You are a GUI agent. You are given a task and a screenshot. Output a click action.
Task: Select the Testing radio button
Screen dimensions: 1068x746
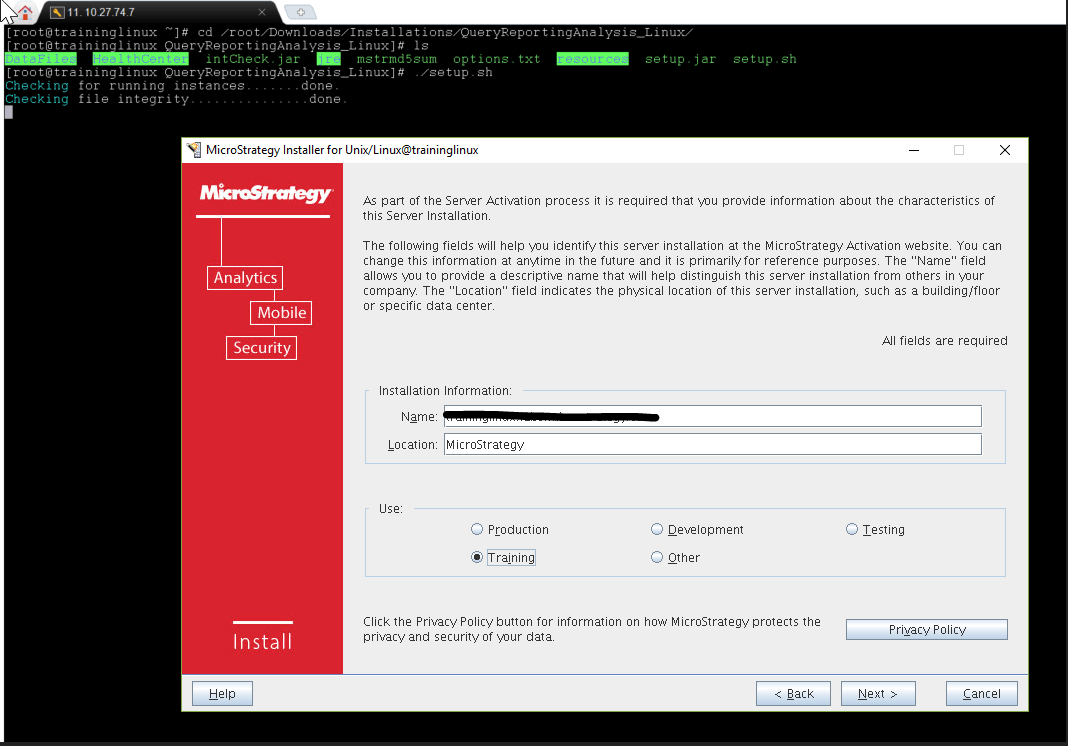click(x=852, y=530)
